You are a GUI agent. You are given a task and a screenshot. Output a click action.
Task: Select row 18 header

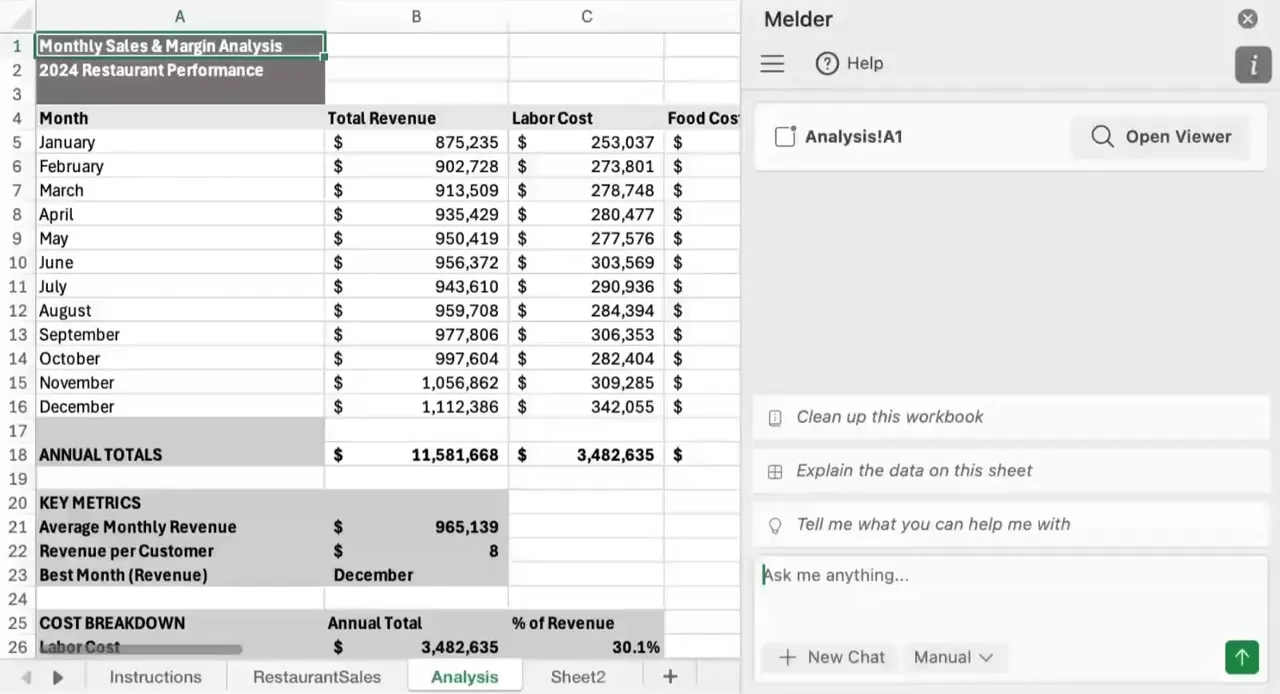coord(17,455)
